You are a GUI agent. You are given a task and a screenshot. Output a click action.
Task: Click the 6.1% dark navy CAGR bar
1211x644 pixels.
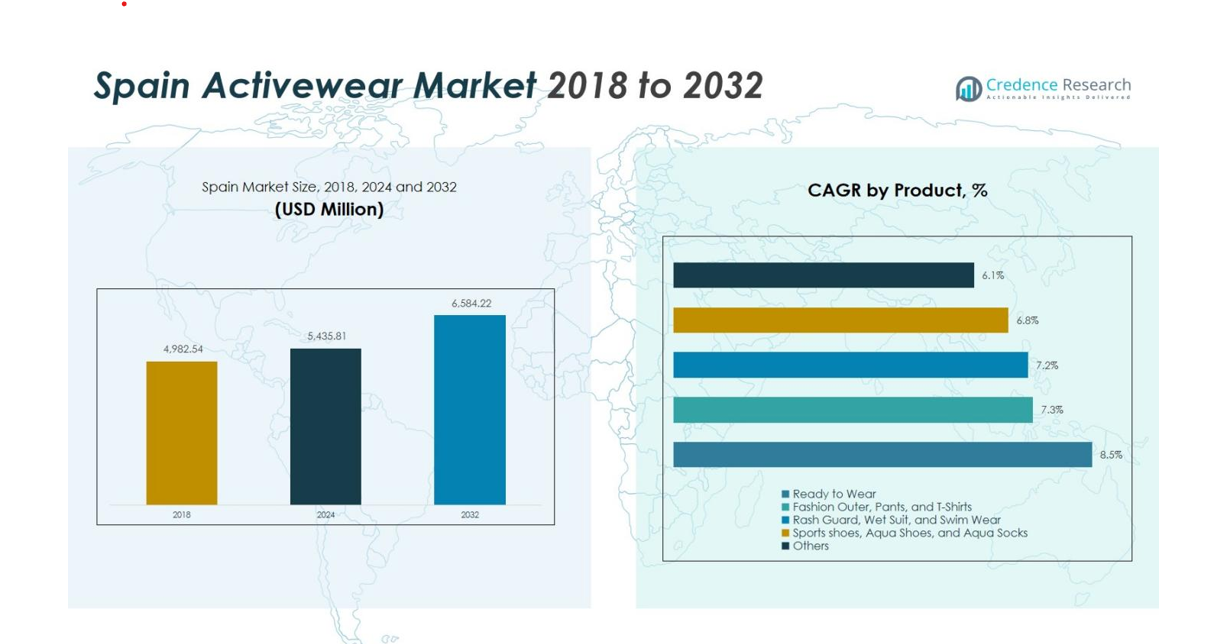[x=823, y=275]
